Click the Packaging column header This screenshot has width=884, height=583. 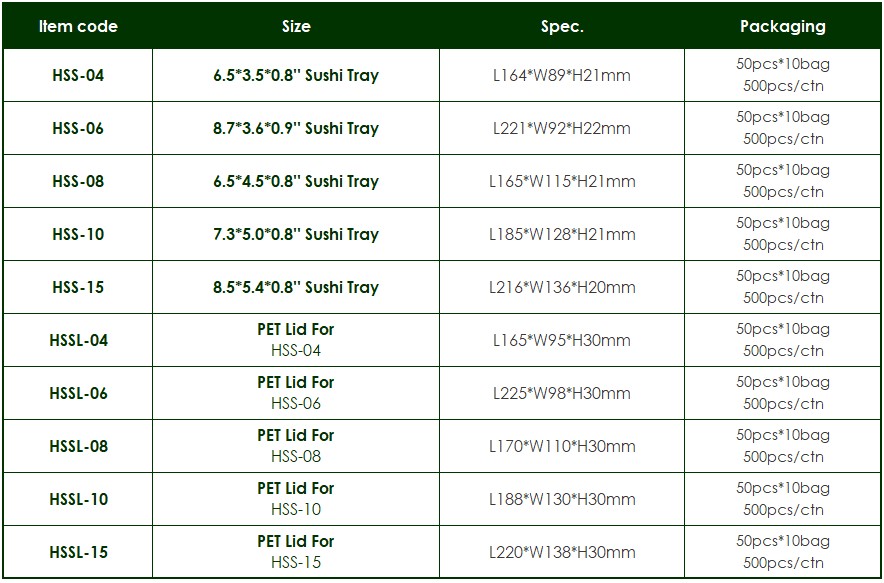point(783,27)
